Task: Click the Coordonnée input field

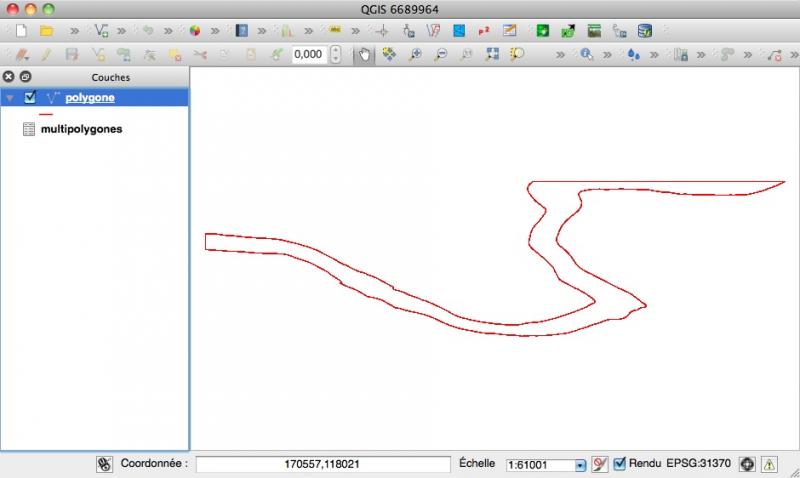Action: coord(322,464)
